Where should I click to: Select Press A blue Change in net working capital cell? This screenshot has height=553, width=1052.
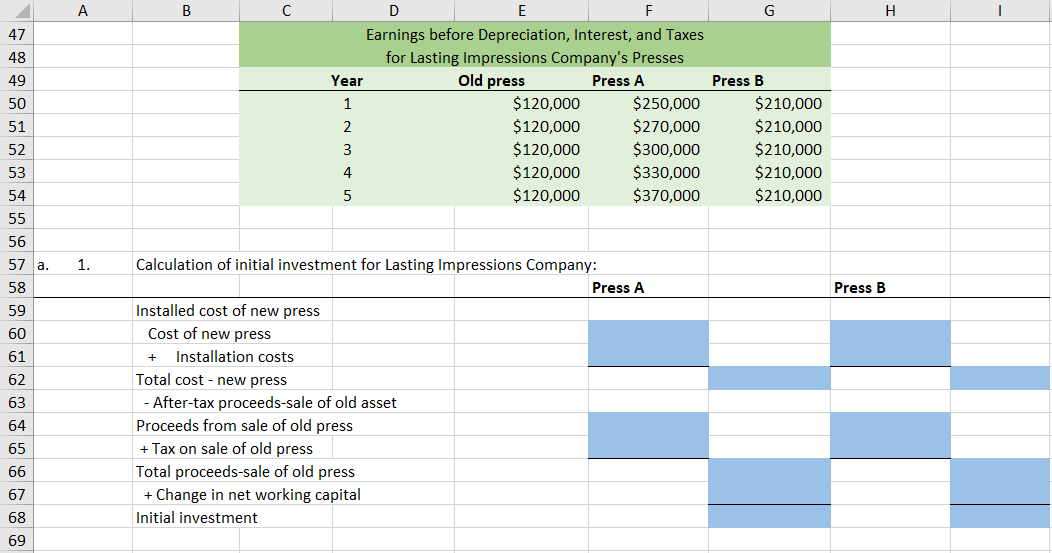[769, 494]
